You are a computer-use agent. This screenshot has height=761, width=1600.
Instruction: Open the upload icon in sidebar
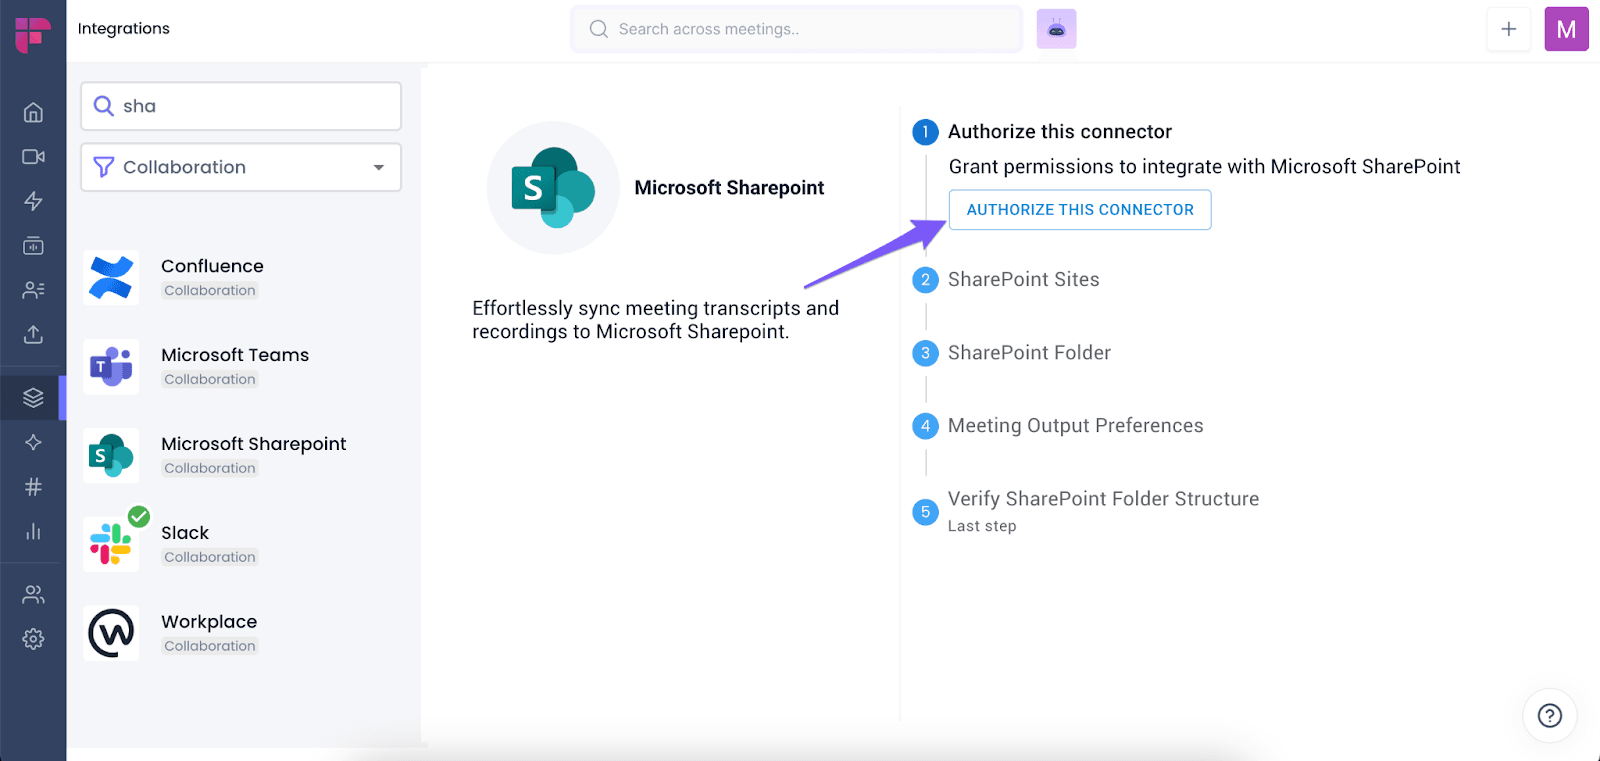[x=33, y=334]
